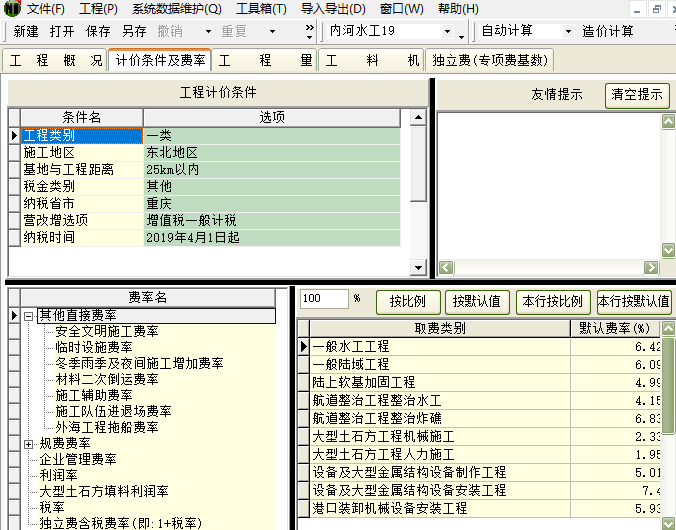The image size is (676, 530).
Task: Select the 重庆 option cell
Action: pos(272,203)
